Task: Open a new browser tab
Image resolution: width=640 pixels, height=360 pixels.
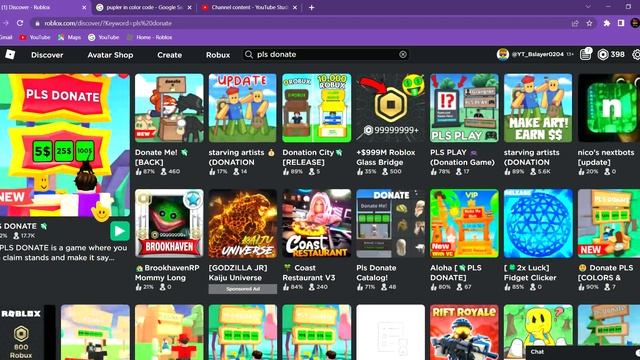Action: [x=311, y=7]
